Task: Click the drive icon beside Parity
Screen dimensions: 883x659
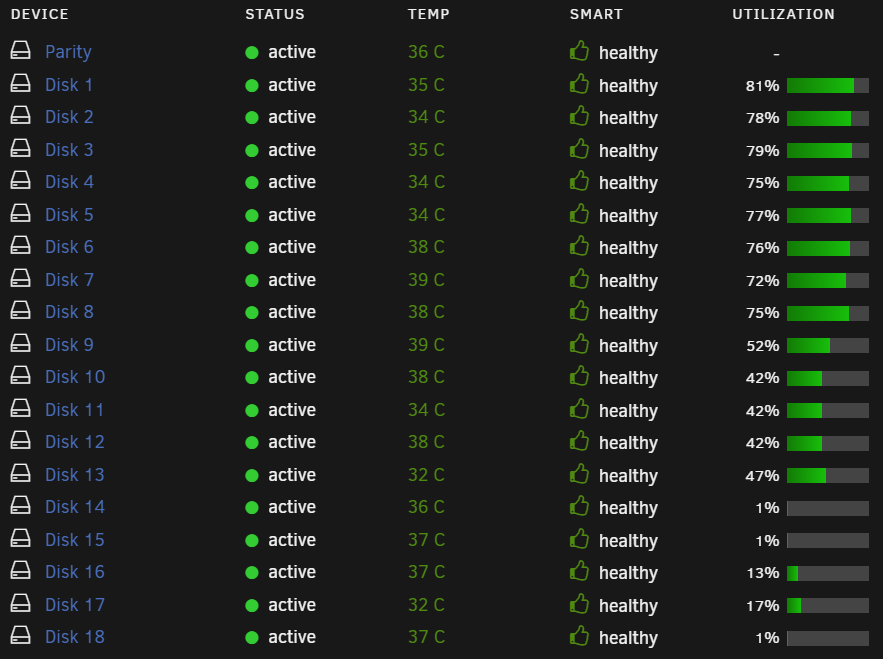Action: click(21, 50)
